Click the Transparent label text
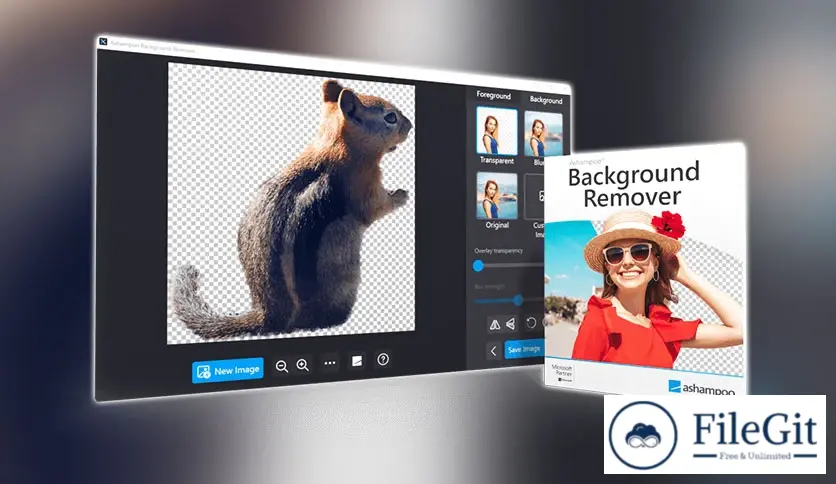Viewport: 836px width, 484px height. point(497,160)
